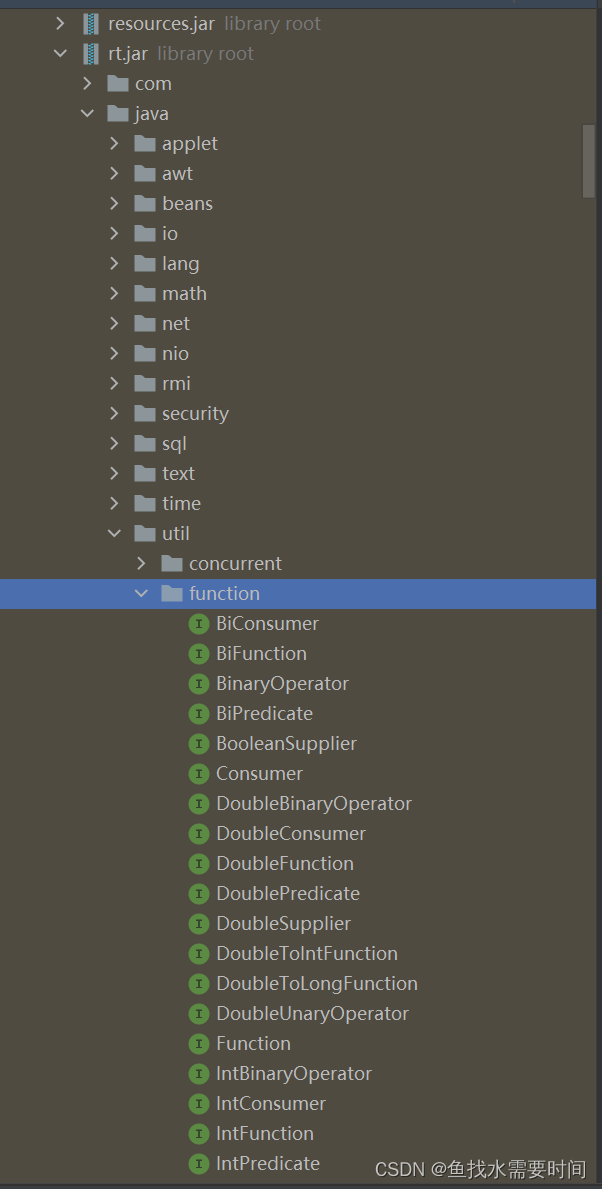Click the BiConsumer interface icon
The height and width of the screenshot is (1189, 602).
pos(198,624)
